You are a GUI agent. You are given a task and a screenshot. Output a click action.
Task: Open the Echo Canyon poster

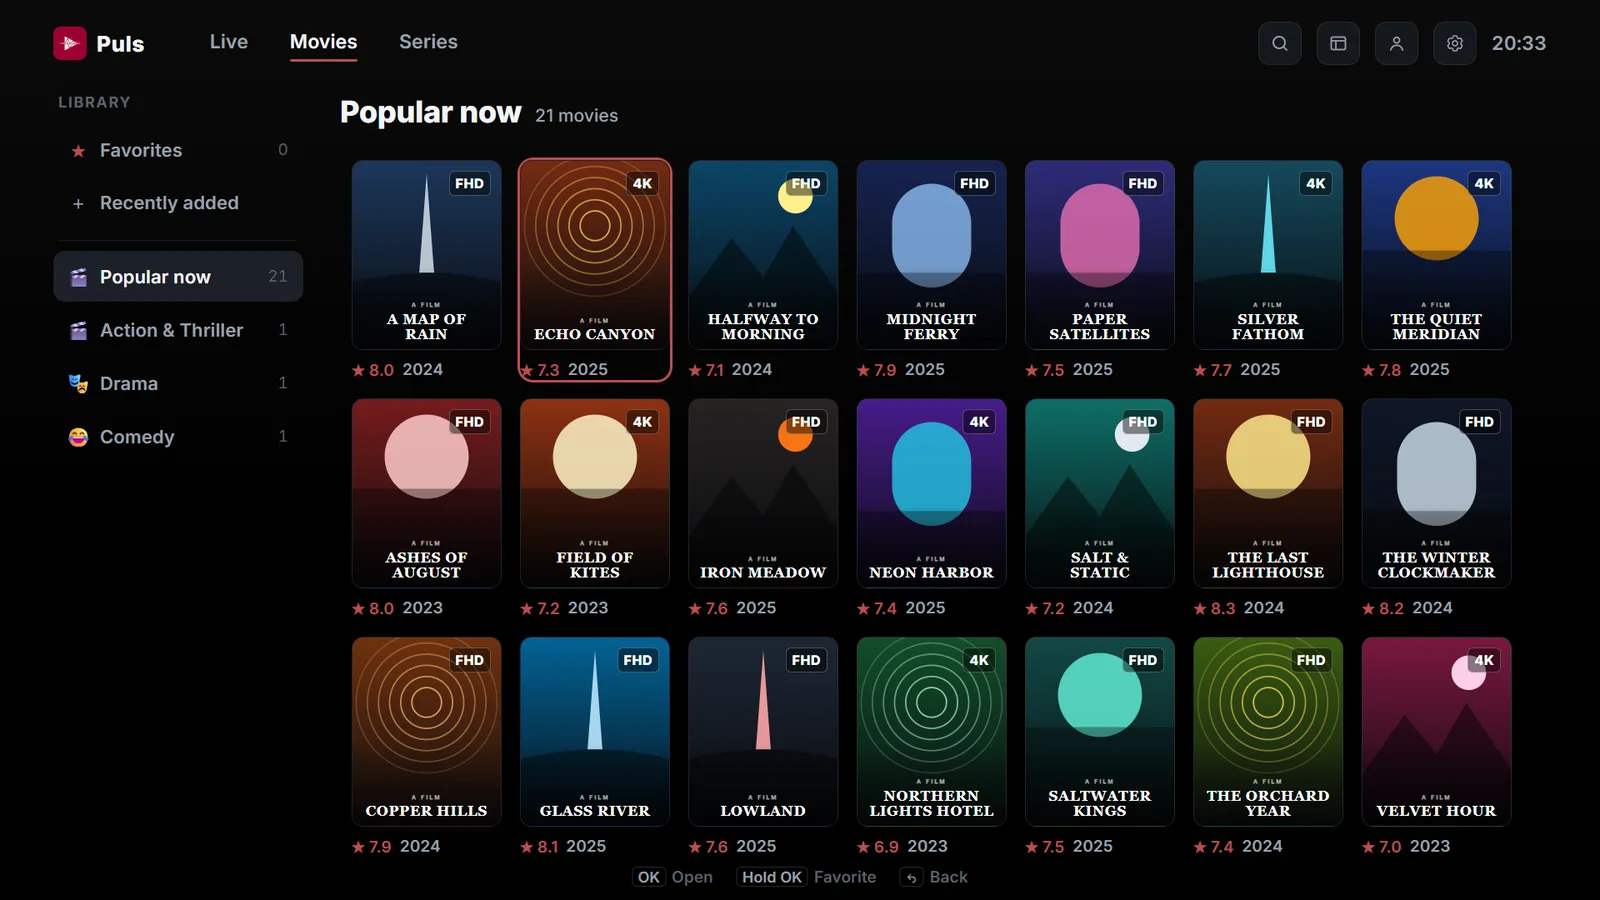595,255
